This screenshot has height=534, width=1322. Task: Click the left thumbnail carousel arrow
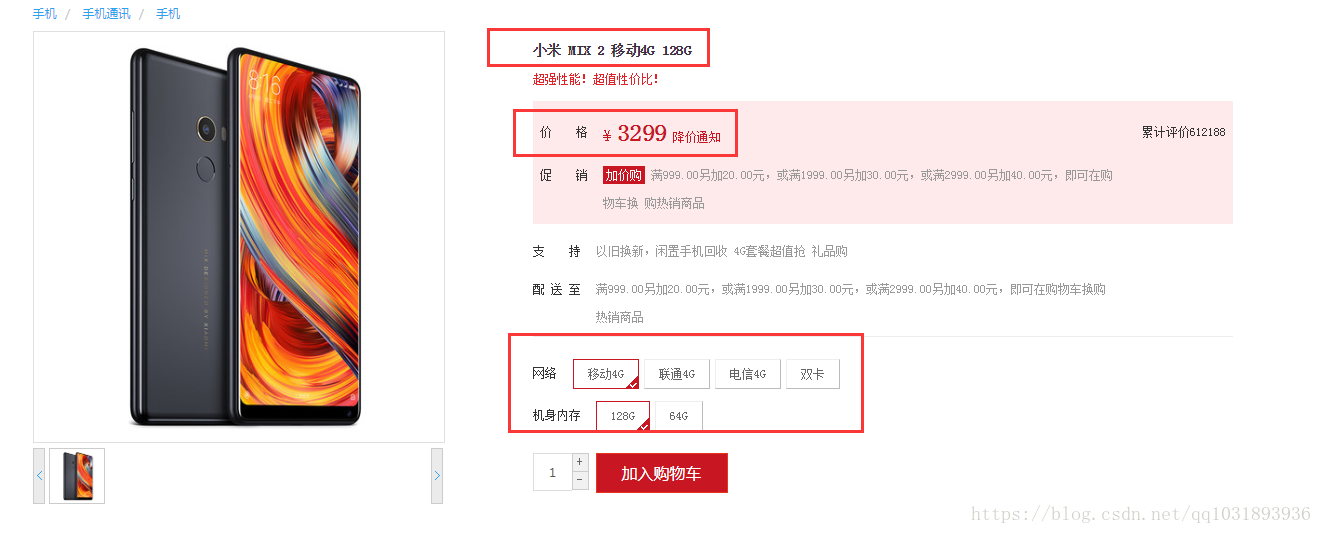pos(39,476)
